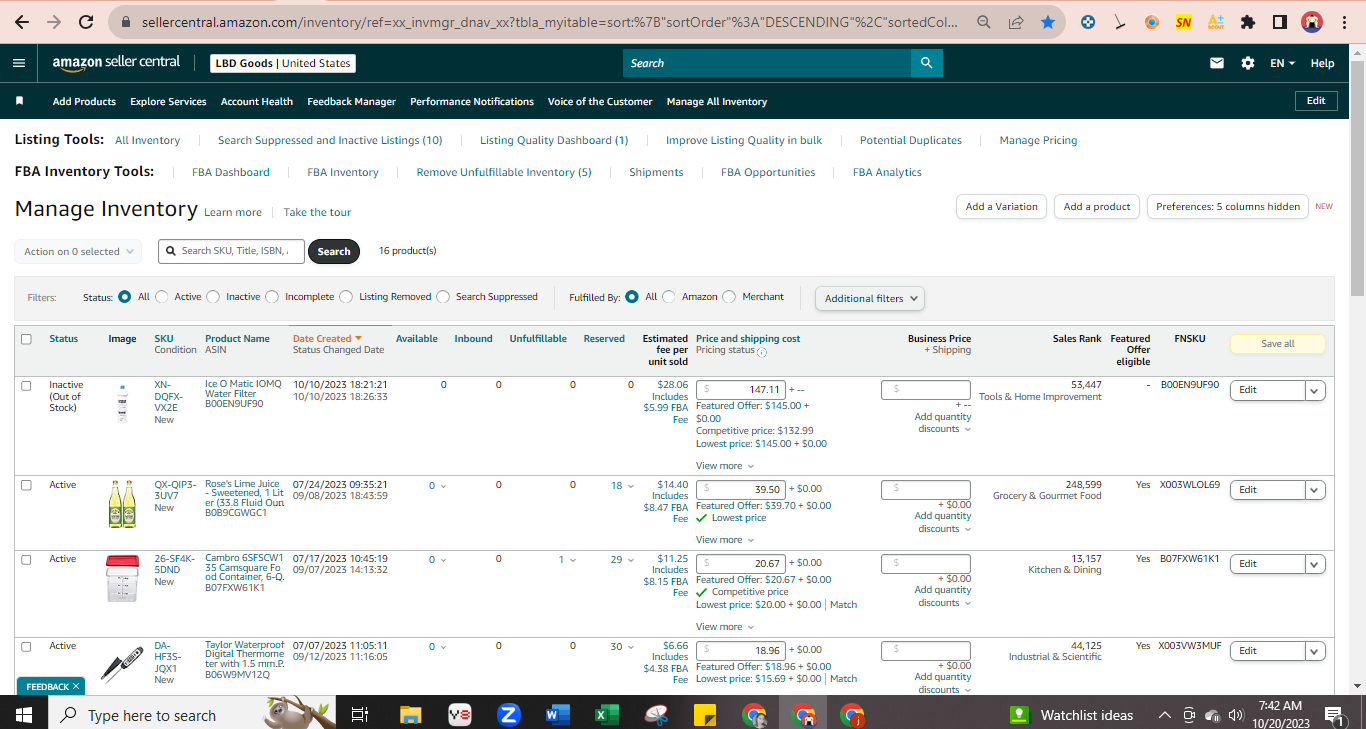Screen dimensions: 1366x729
Task: Open Preferences: 5 columns hidden
Action: pyautogui.click(x=1228, y=206)
